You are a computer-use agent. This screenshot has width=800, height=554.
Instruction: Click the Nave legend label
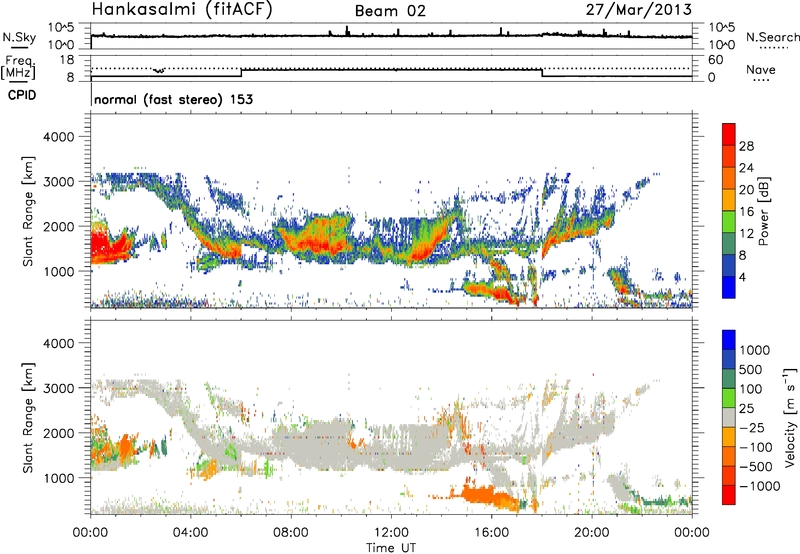point(761,69)
